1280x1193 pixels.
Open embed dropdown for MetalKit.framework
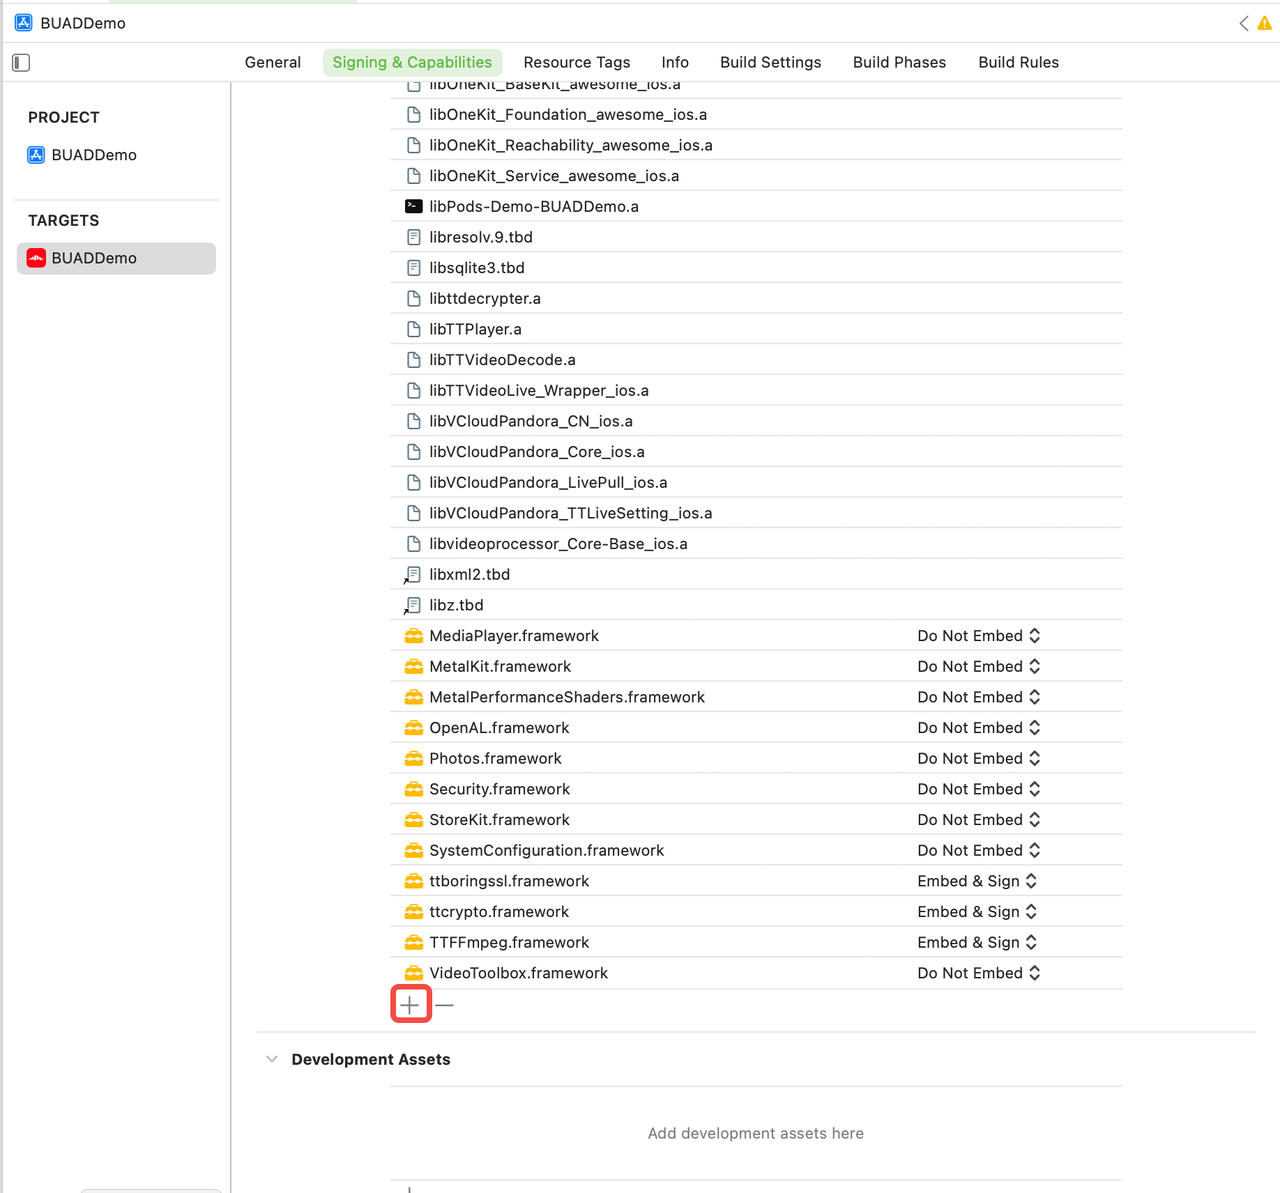pos(979,666)
